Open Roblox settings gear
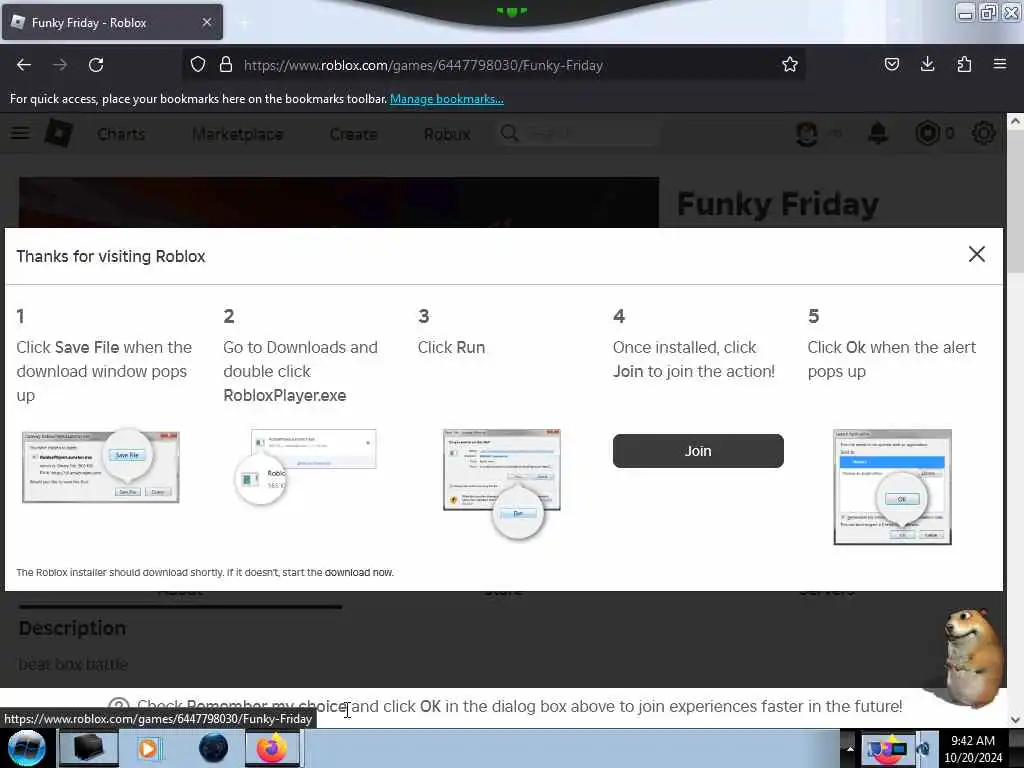Screen dimensions: 1024x768 click(984, 133)
